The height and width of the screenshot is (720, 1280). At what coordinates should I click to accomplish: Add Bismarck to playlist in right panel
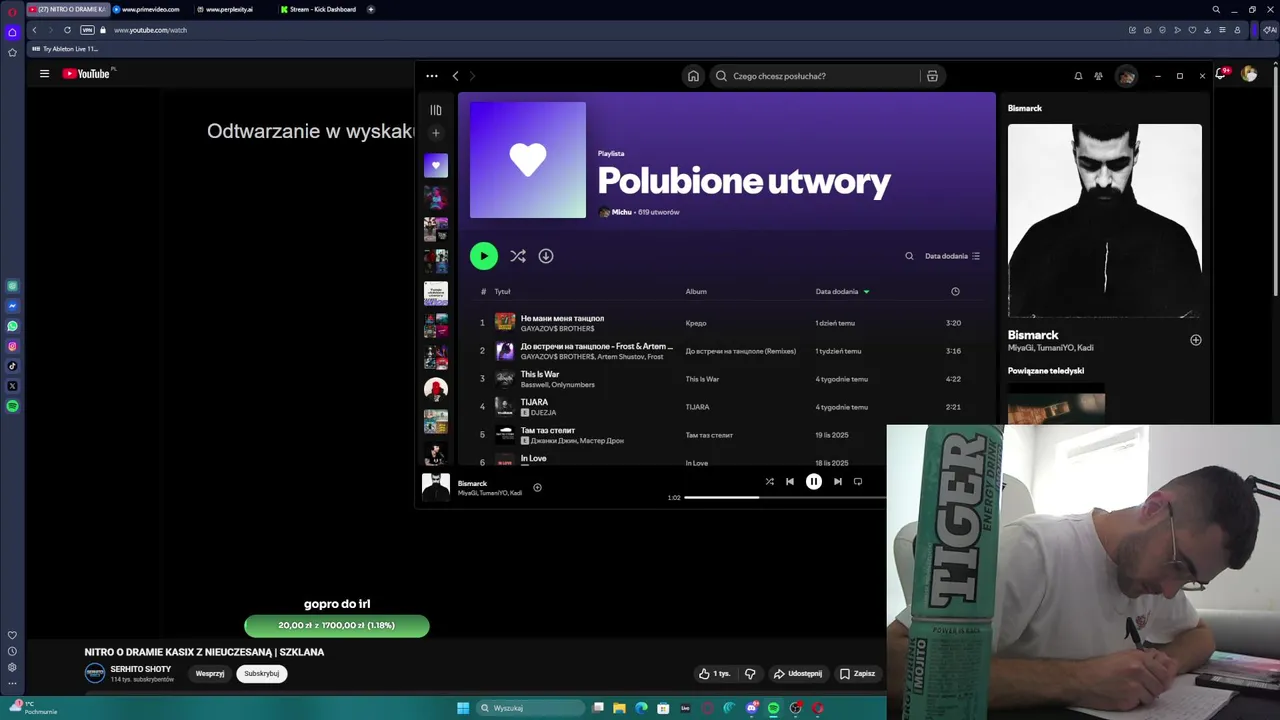pyautogui.click(x=1195, y=340)
